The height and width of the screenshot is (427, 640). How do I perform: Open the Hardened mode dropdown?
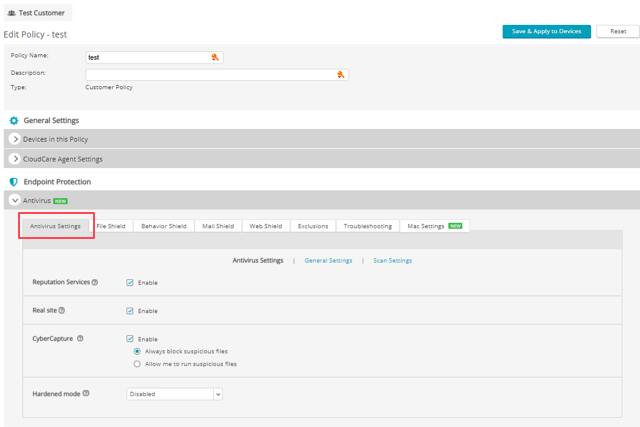[175, 394]
